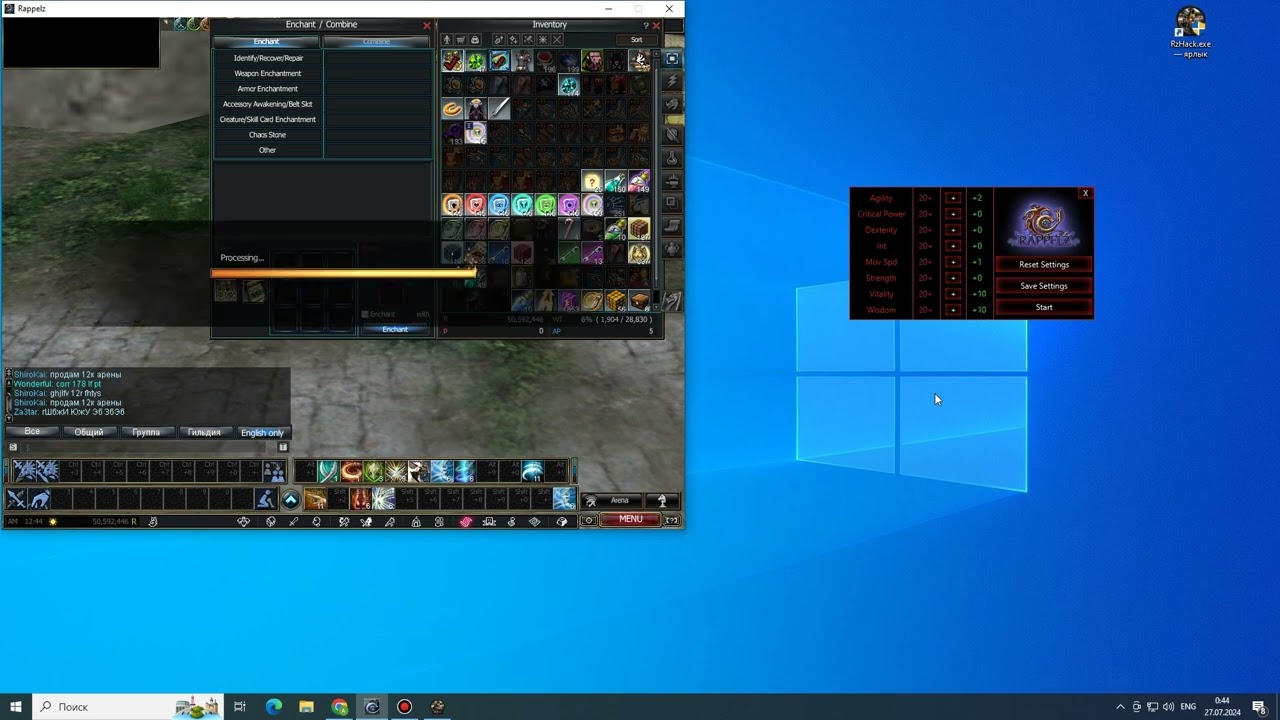Open the cart icon in inventory toolbar

461,40
